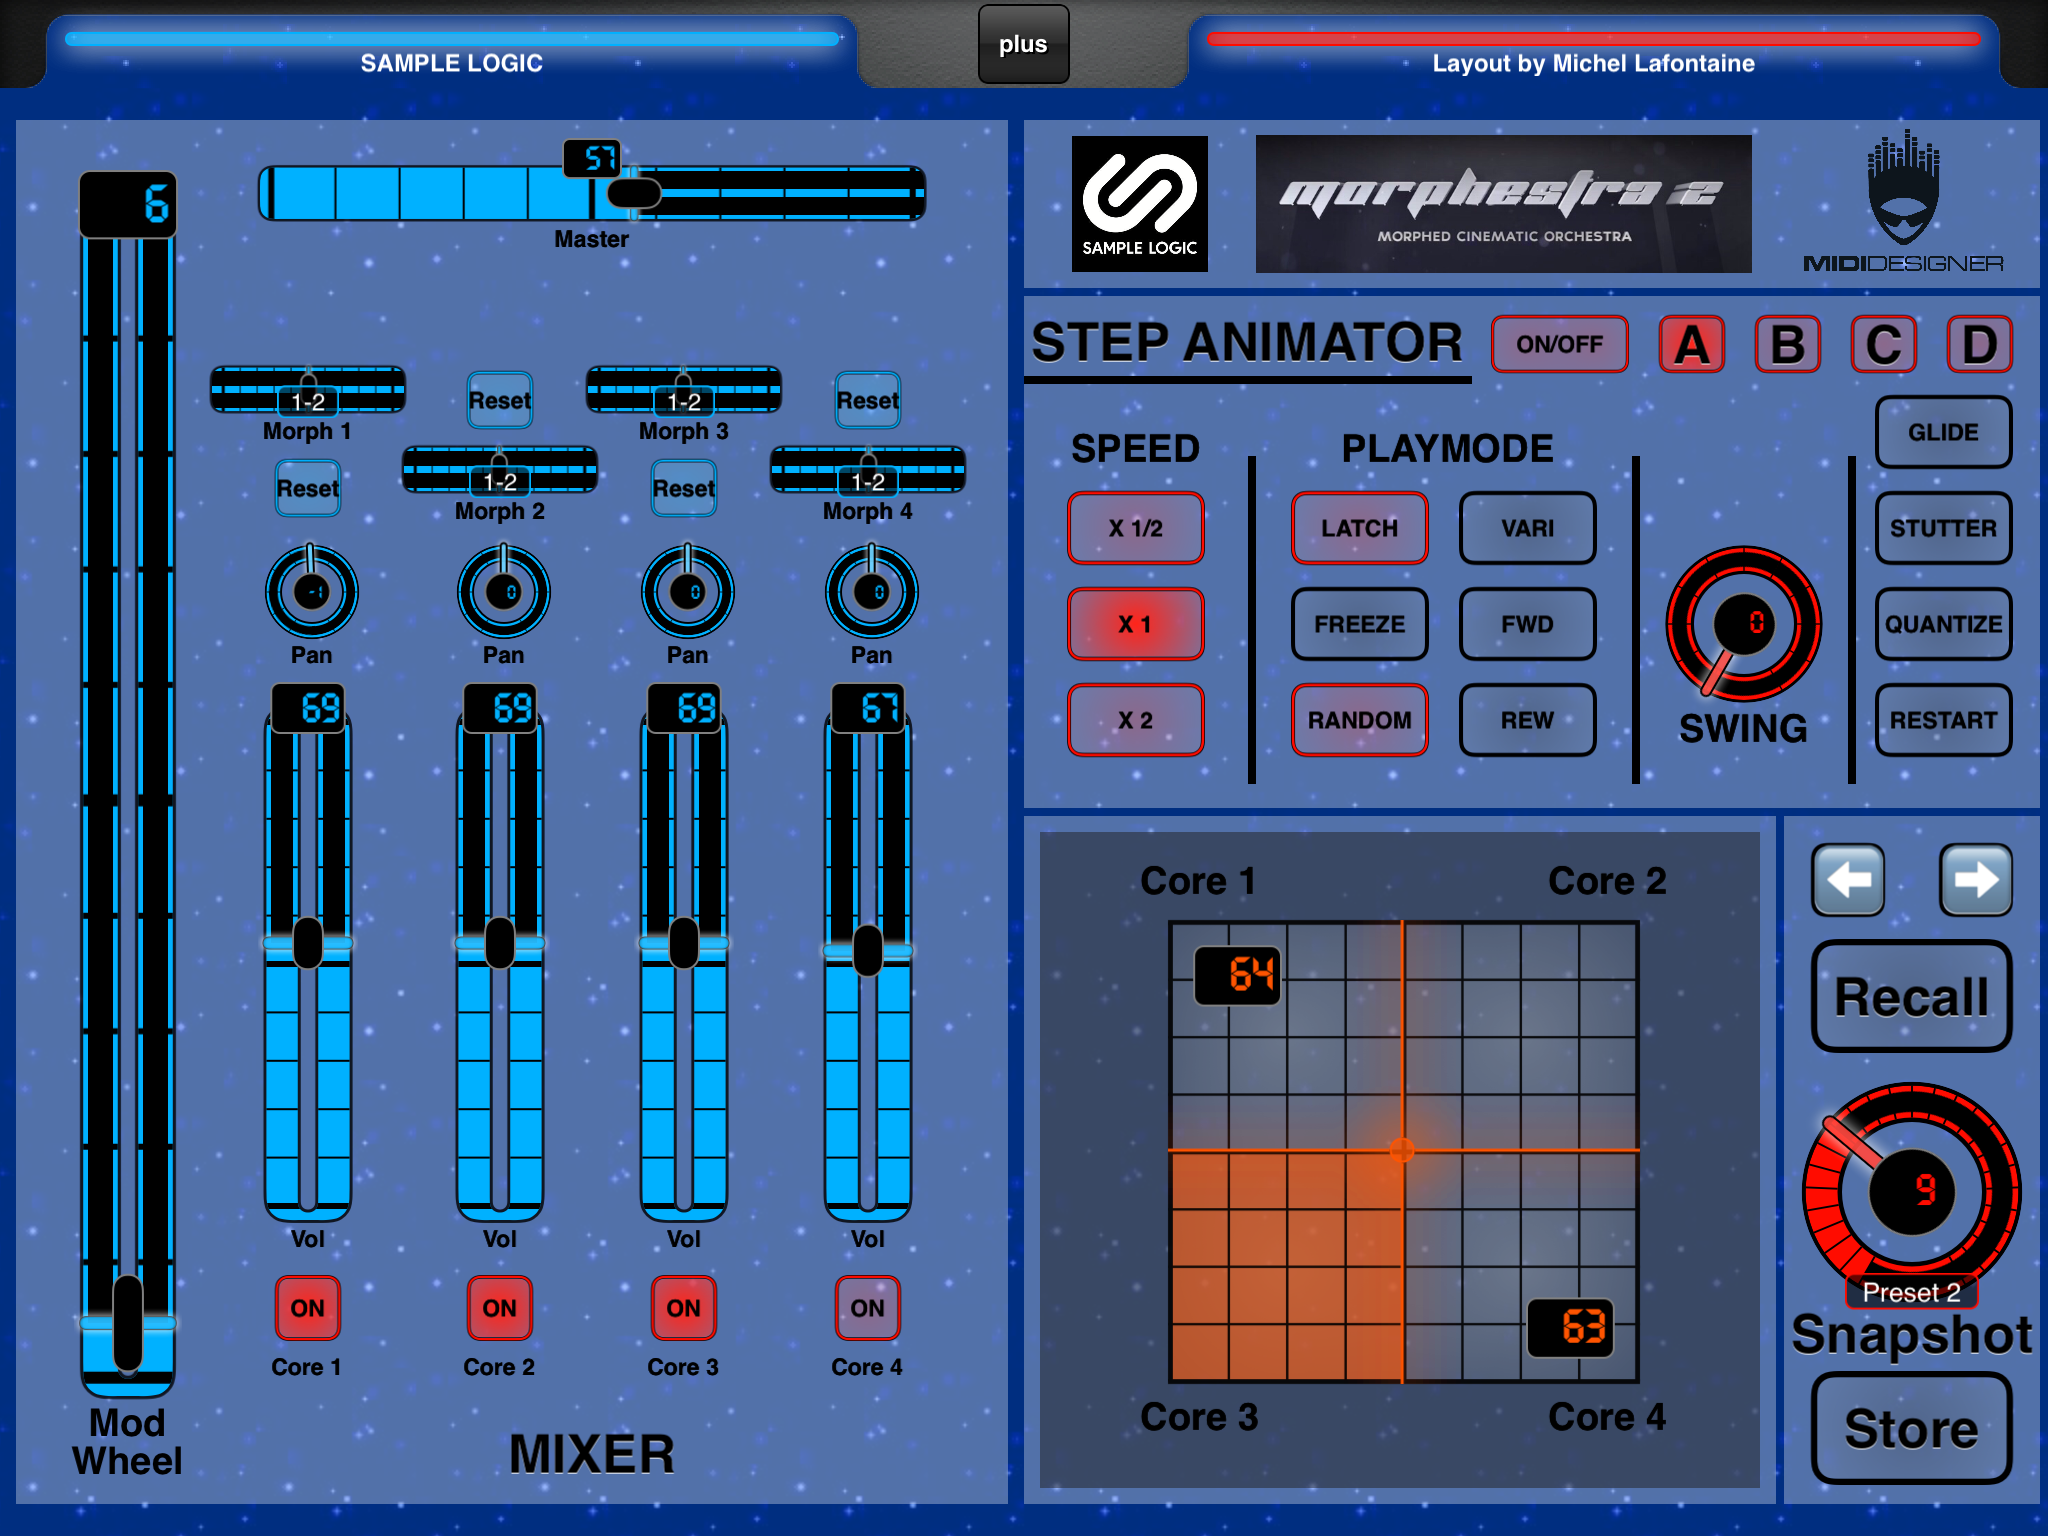The width and height of the screenshot is (2048, 1536).
Task: Toggle the Step Animator ON/OFF switch
Action: click(x=1559, y=344)
